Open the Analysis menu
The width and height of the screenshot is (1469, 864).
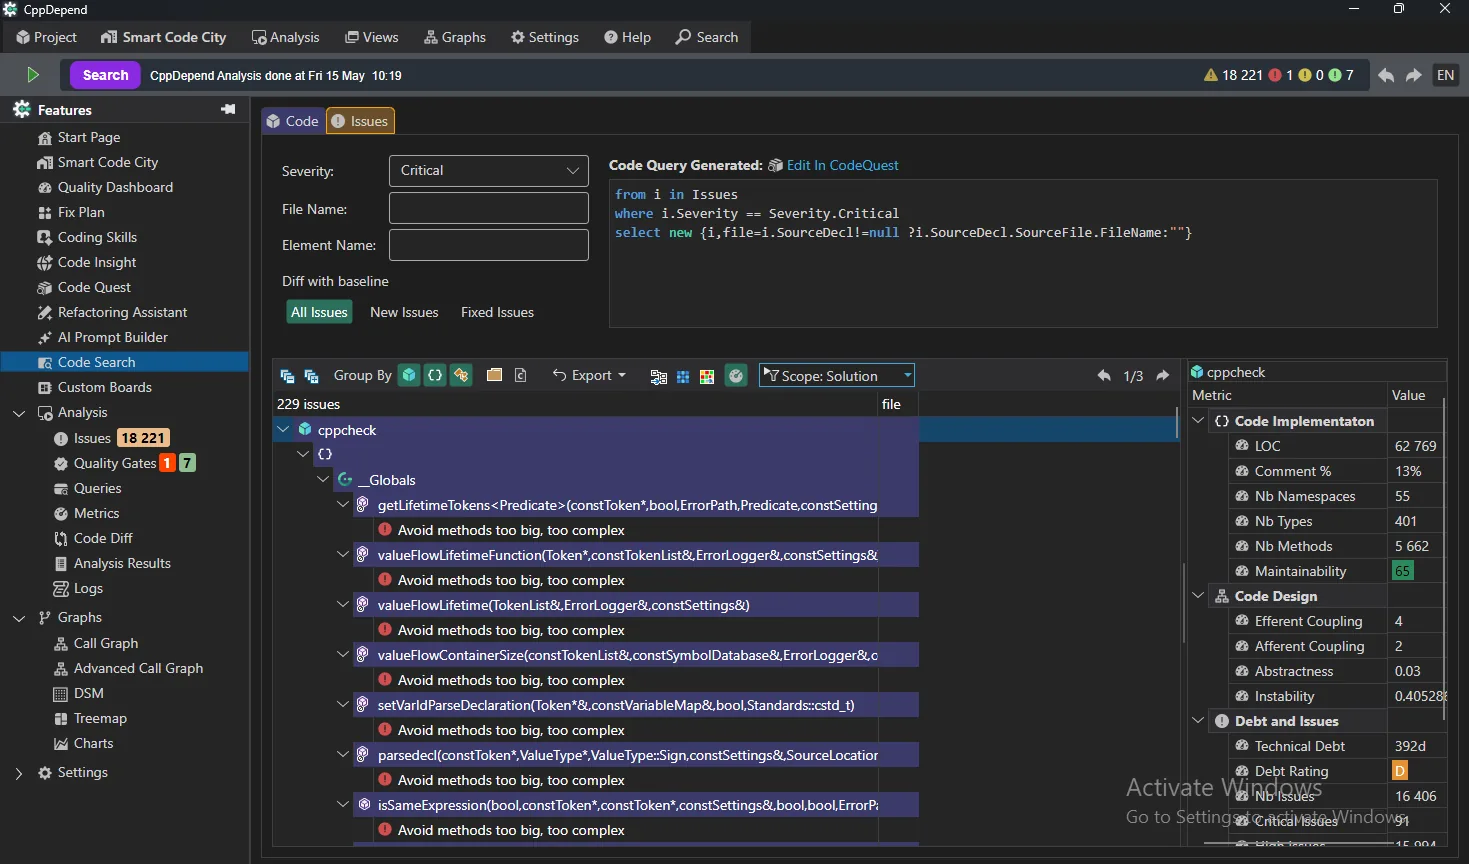286,37
